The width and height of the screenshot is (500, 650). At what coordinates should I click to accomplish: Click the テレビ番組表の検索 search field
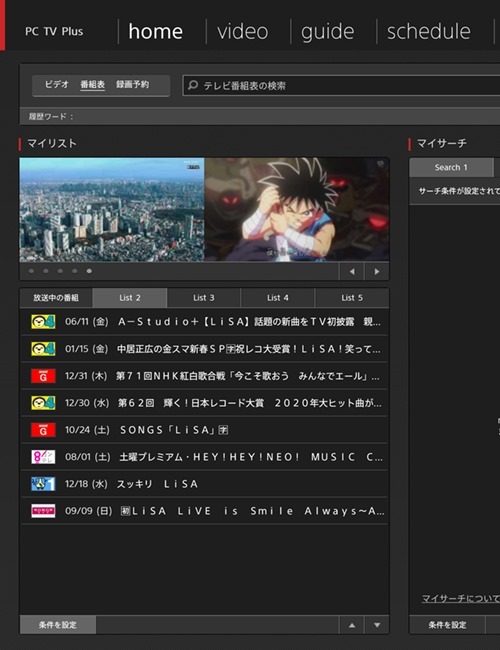pyautogui.click(x=342, y=86)
